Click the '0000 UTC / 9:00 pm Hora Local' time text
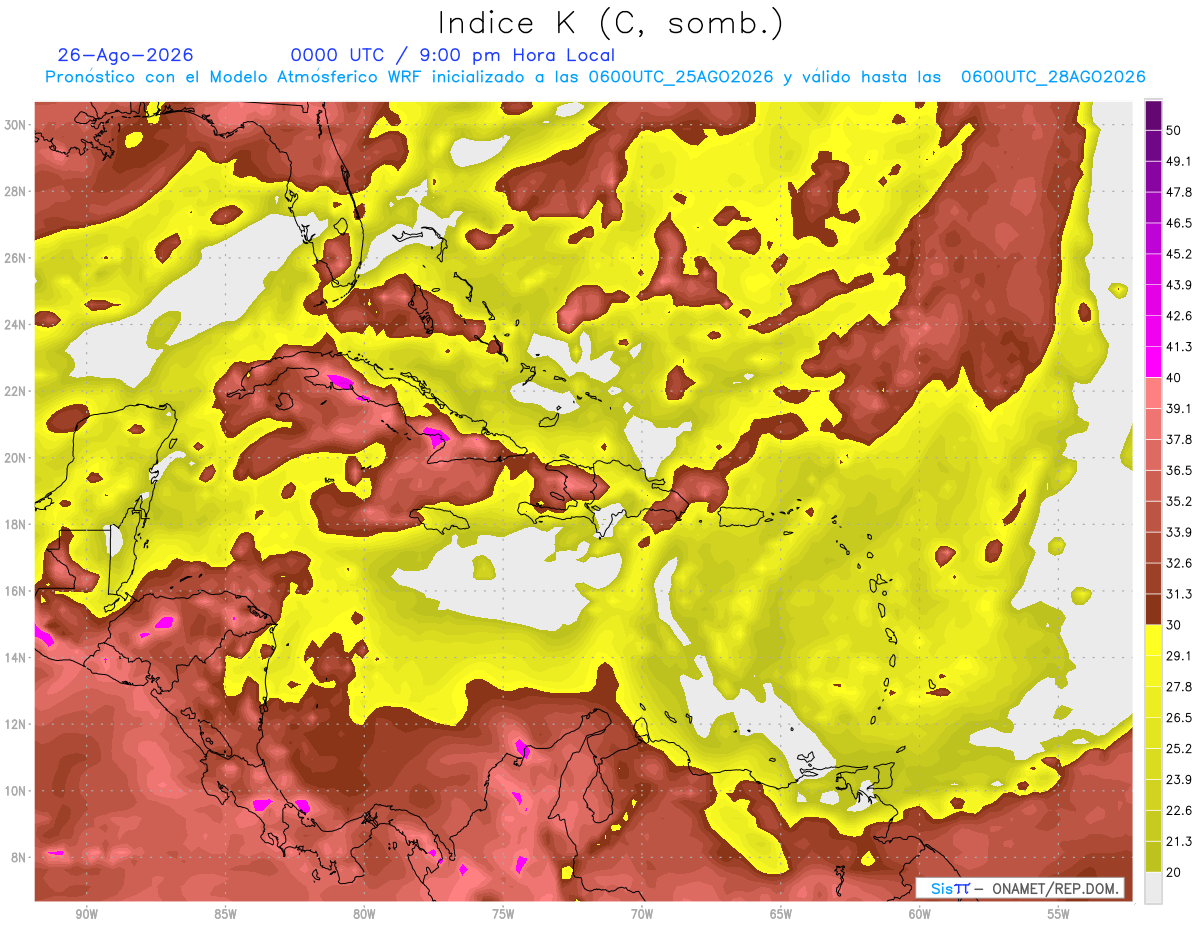The image size is (1200, 927). coord(453,55)
